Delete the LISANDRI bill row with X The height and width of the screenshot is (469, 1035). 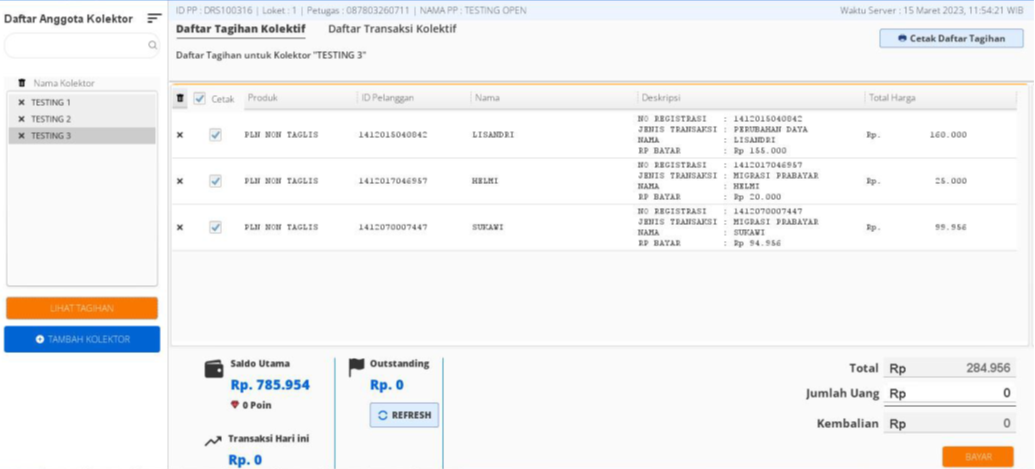coord(180,135)
